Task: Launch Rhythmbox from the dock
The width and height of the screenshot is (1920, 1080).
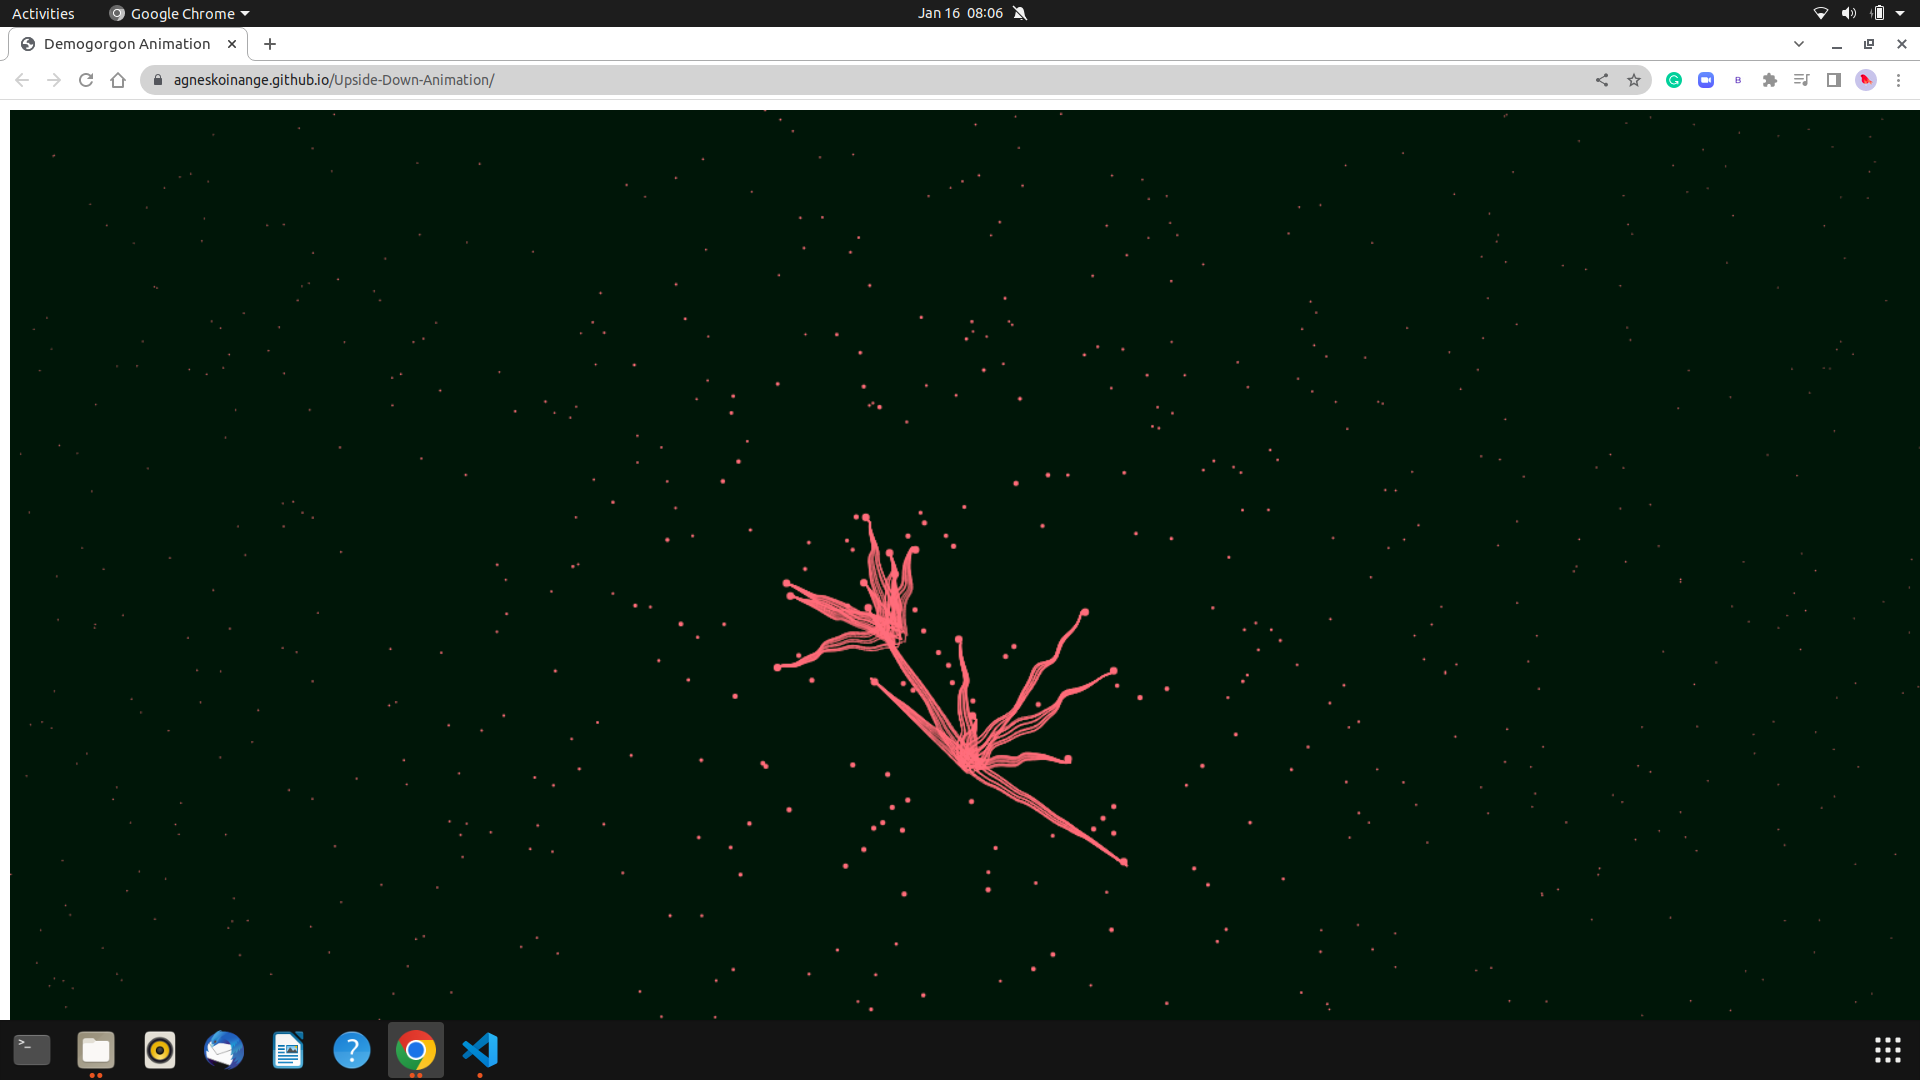Action: click(x=160, y=1050)
